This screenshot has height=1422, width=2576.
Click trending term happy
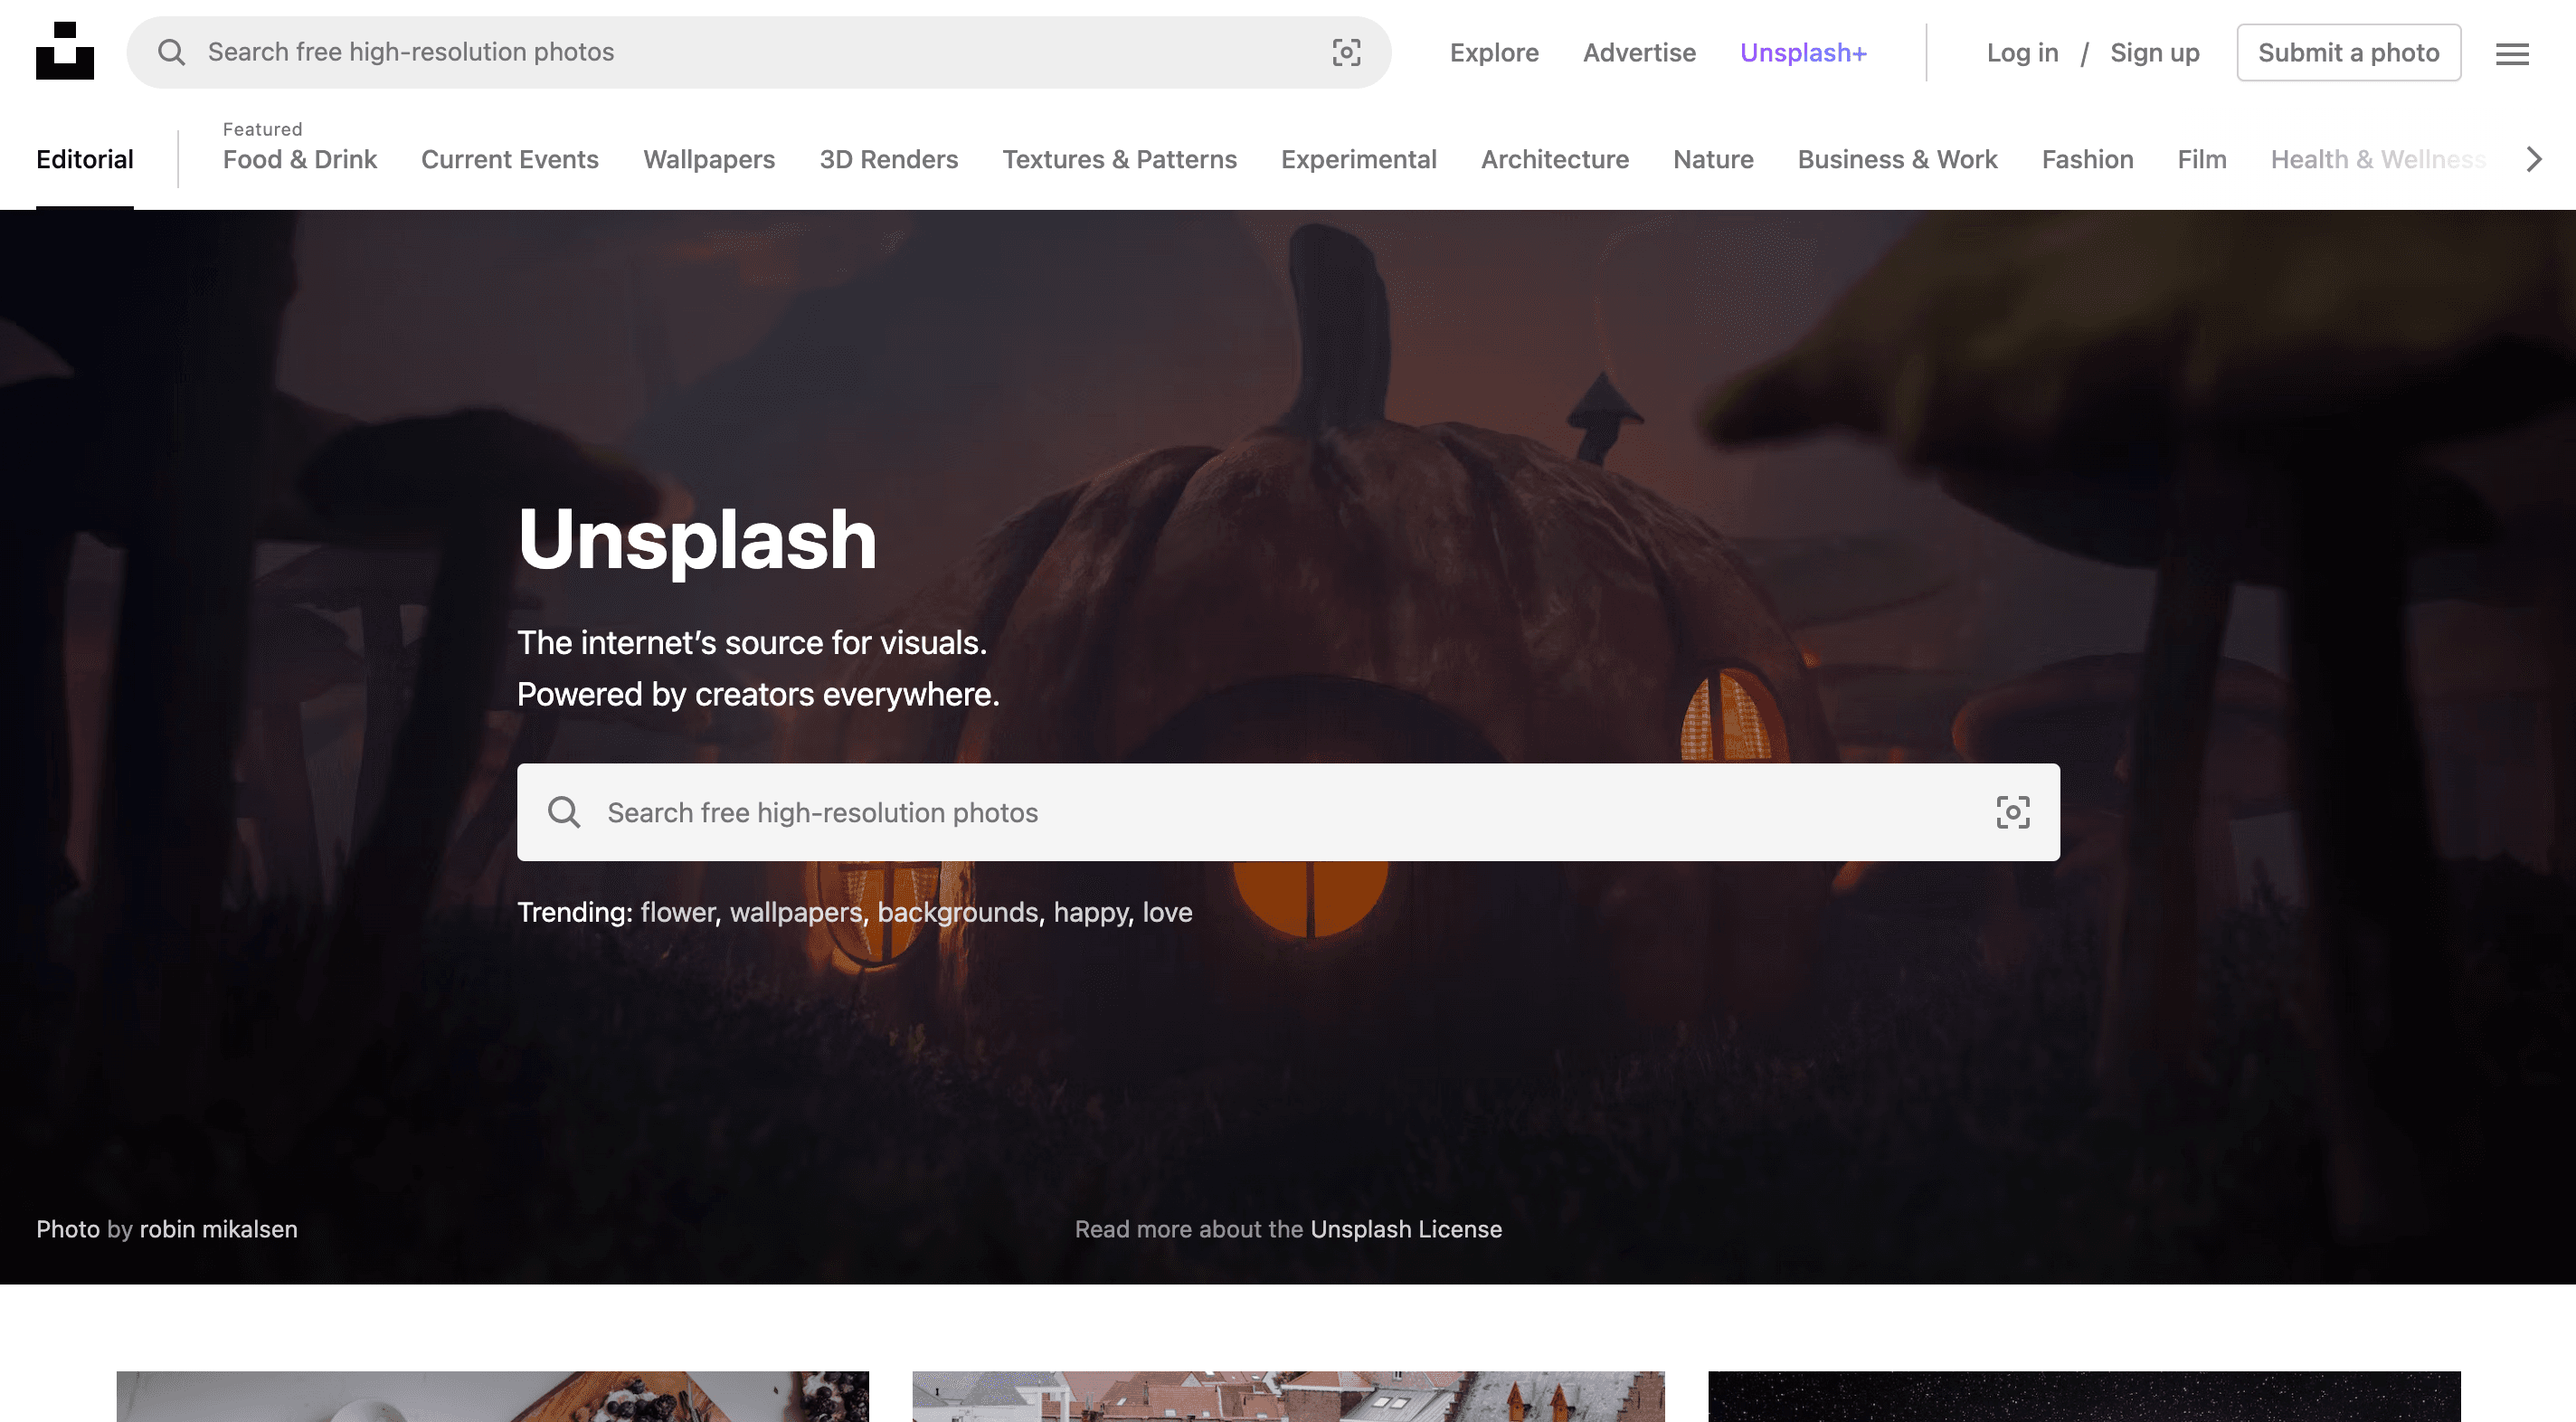click(x=1090, y=912)
